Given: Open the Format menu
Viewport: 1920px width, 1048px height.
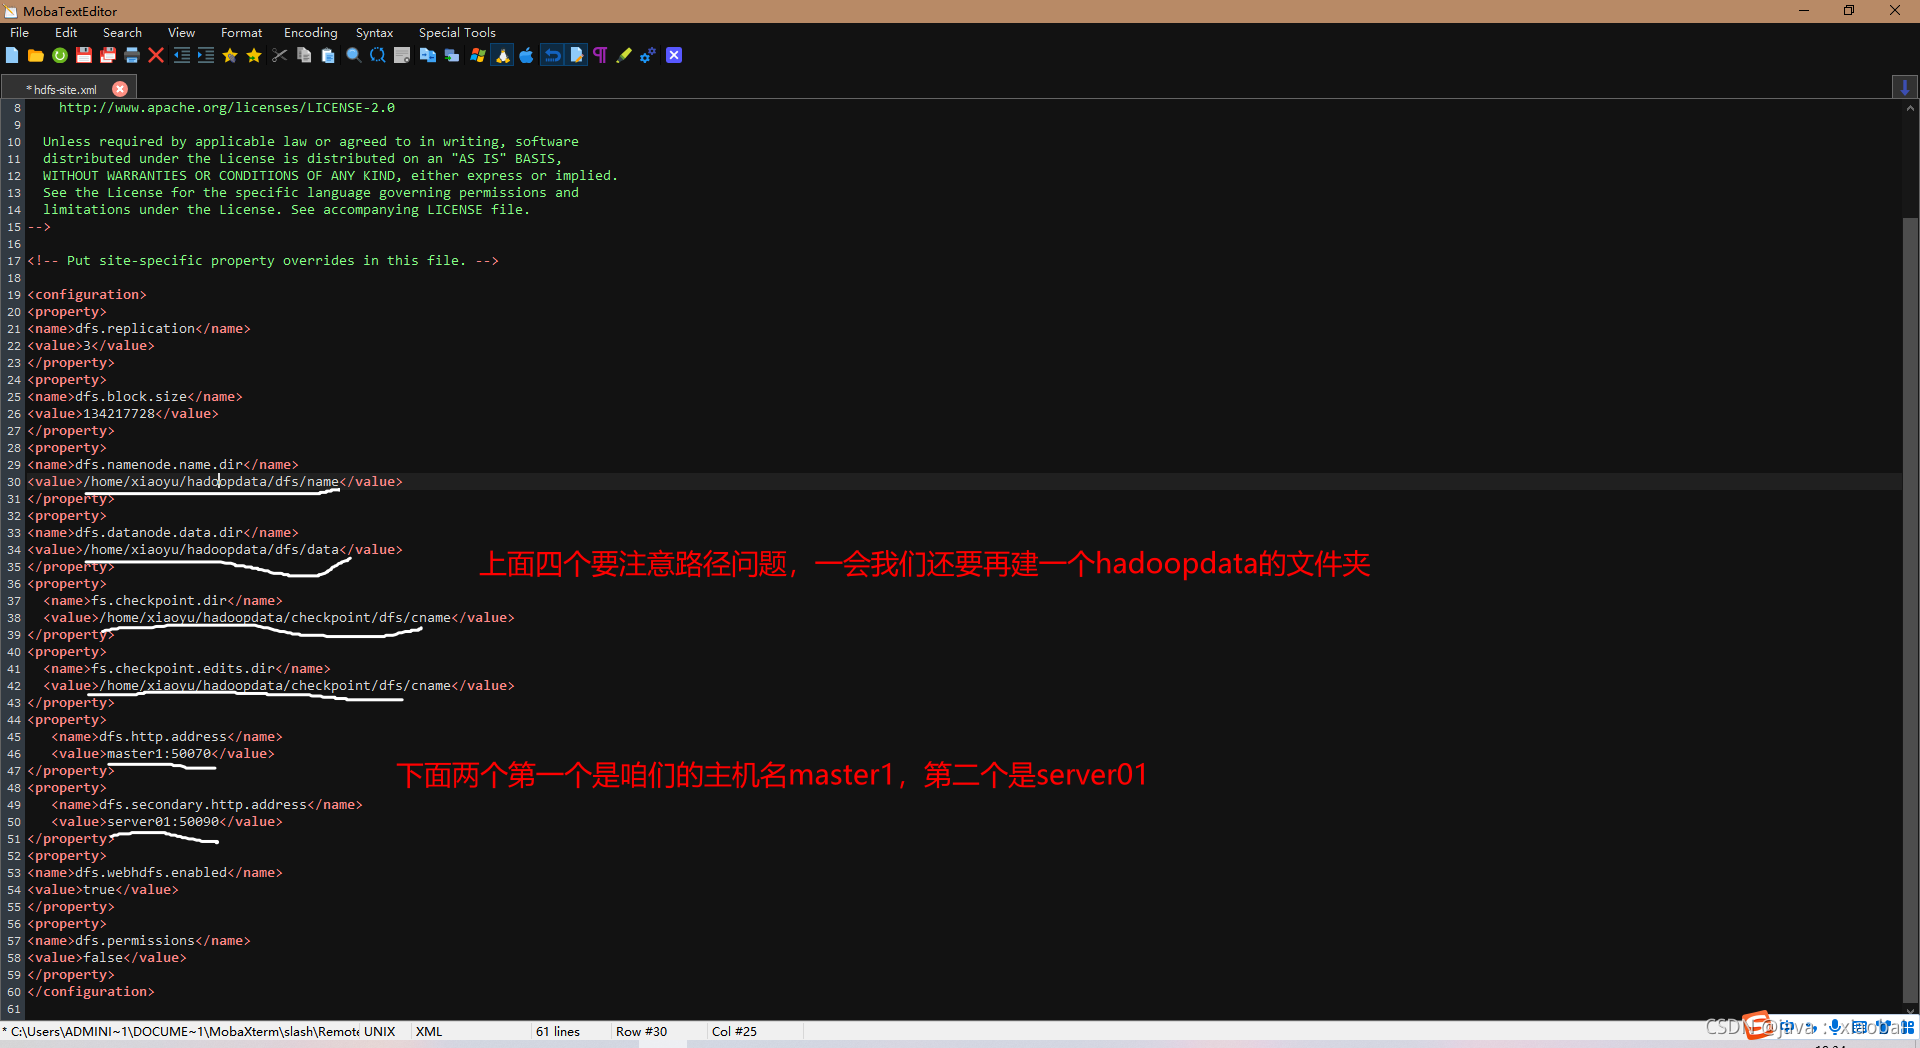Looking at the screenshot, I should (x=241, y=32).
